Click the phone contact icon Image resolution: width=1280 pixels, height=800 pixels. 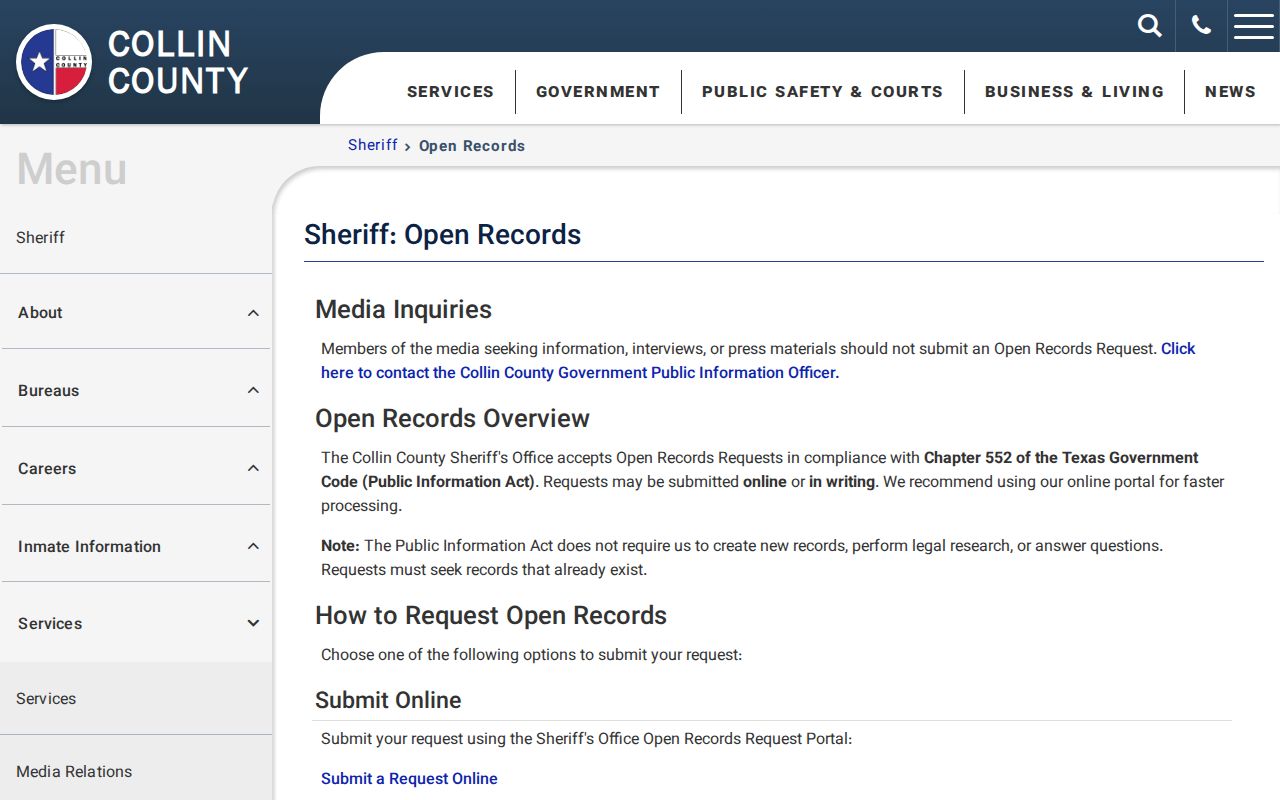[x=1201, y=26]
